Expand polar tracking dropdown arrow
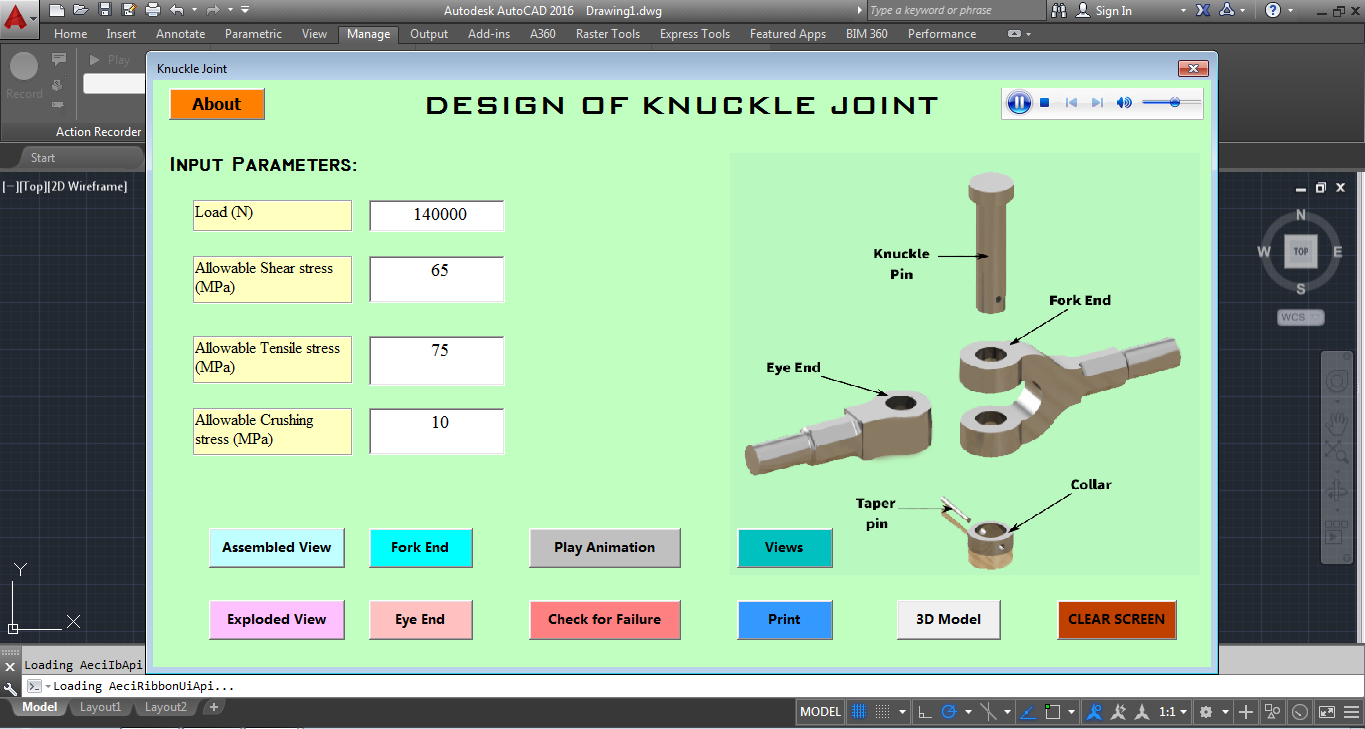Viewport: 1365px width, 729px height. pos(968,712)
